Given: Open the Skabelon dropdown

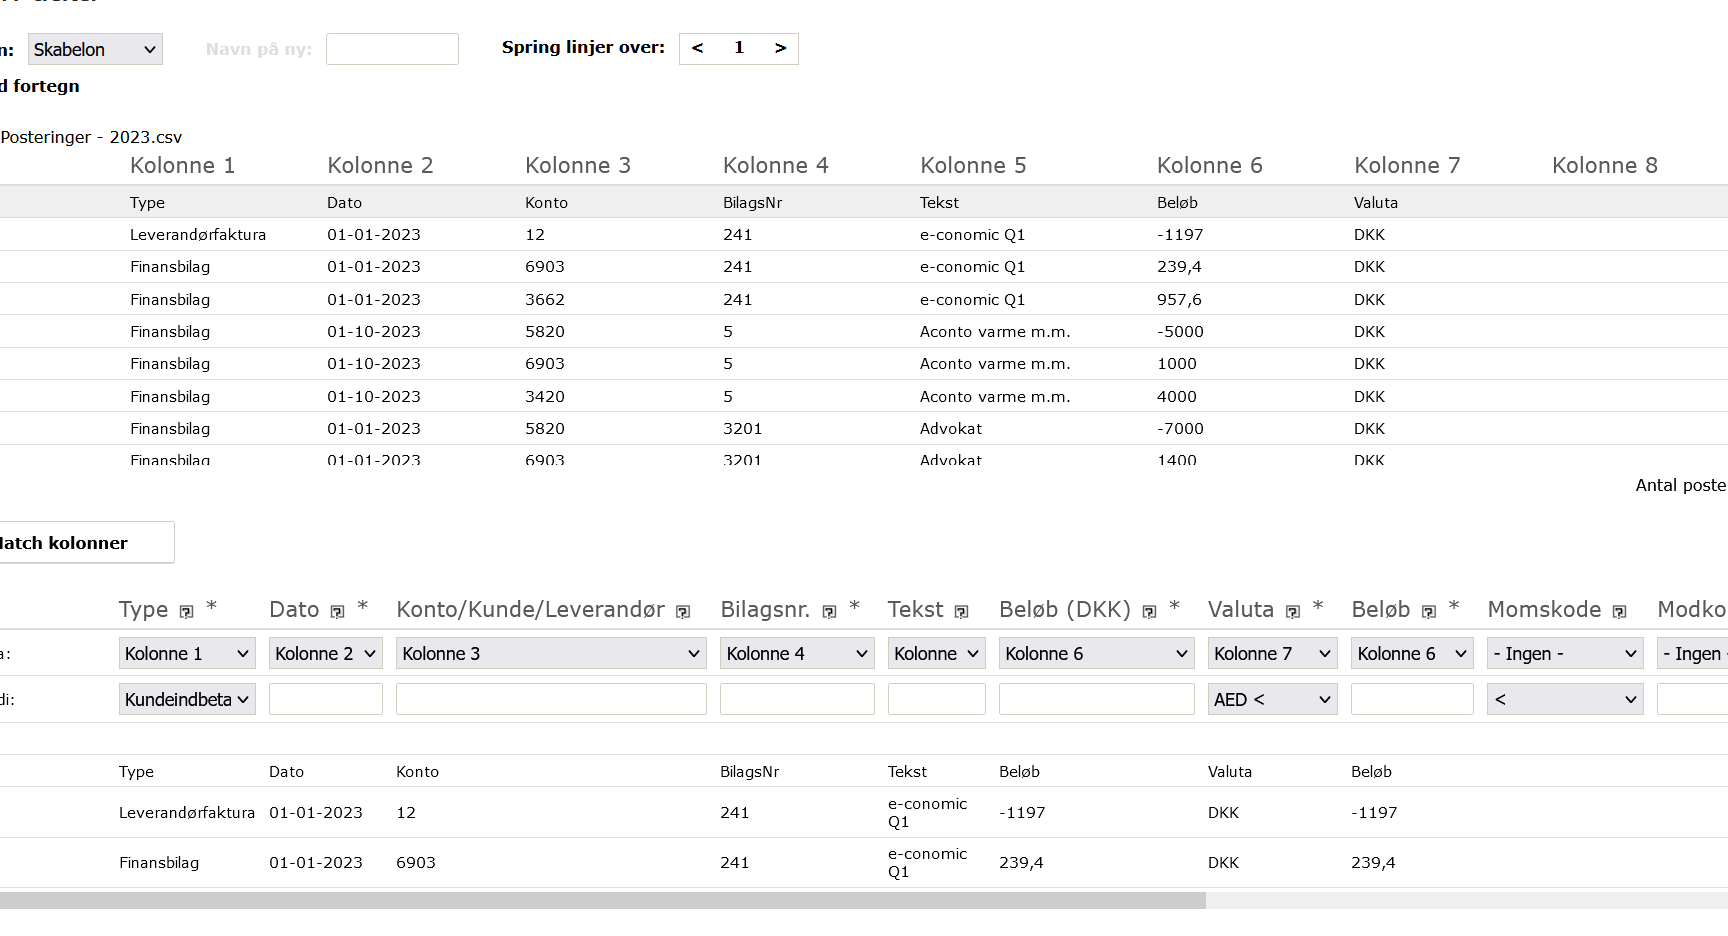Looking at the screenshot, I should coord(95,49).
